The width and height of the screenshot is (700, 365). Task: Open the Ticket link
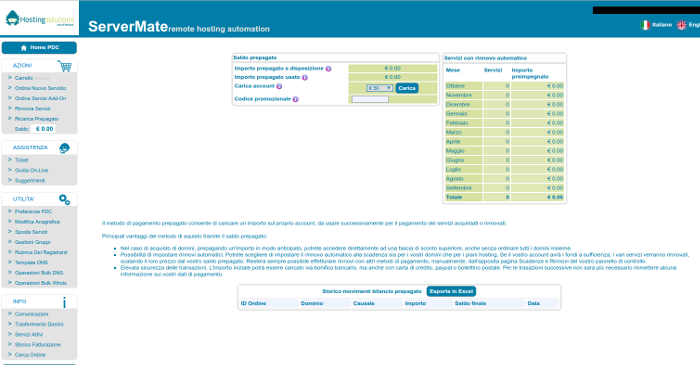tap(21, 160)
